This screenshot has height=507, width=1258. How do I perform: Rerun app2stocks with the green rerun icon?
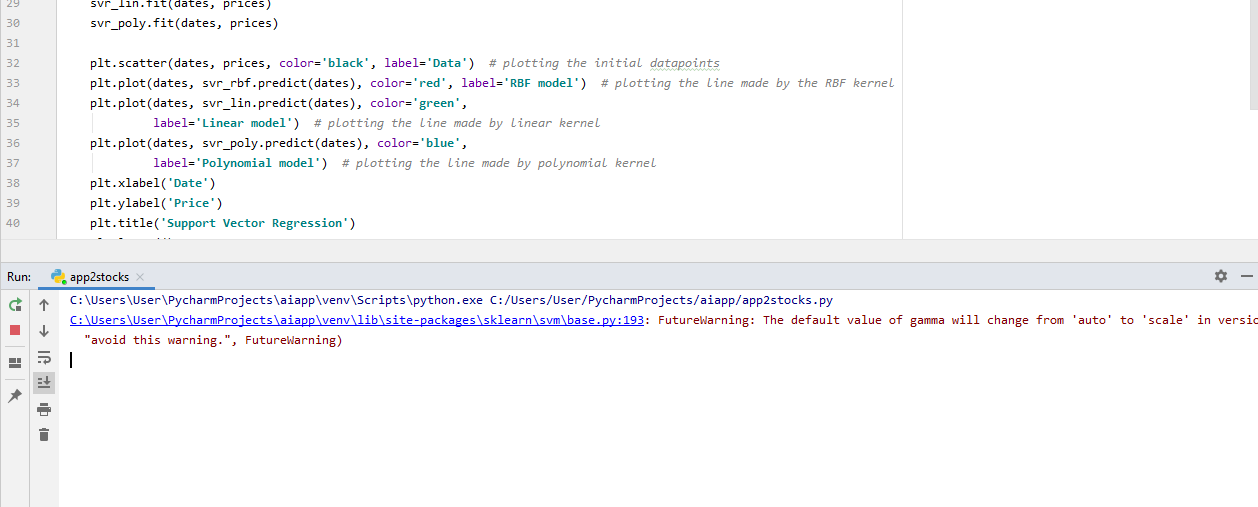pos(15,304)
